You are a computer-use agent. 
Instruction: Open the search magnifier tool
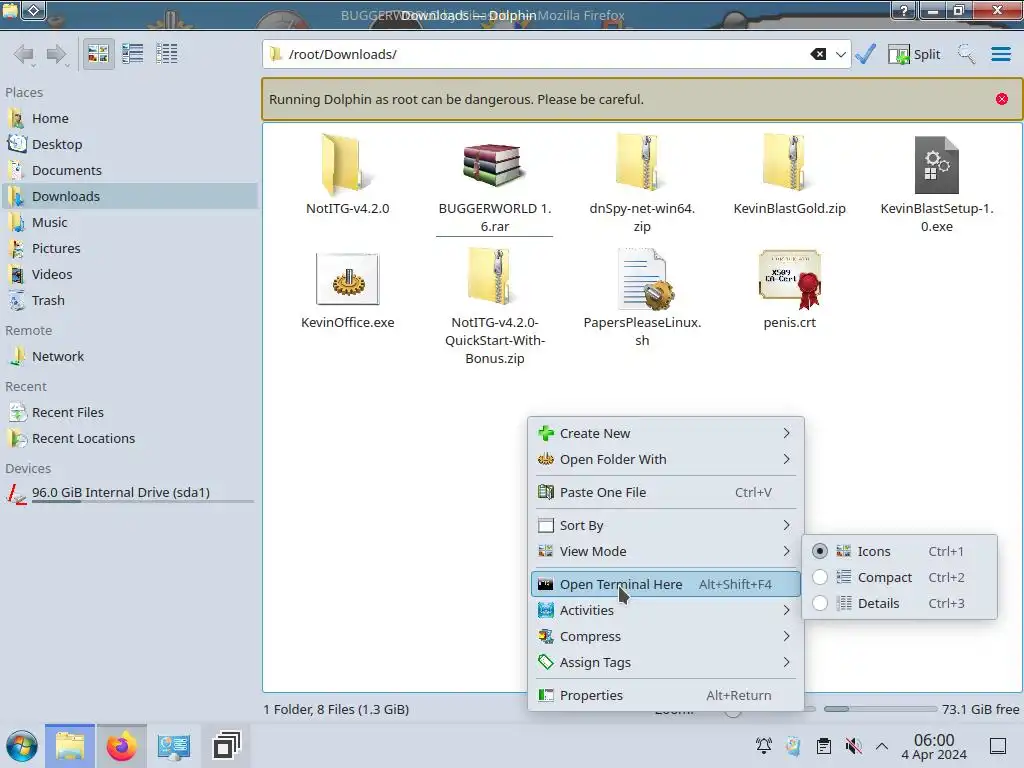click(967, 54)
